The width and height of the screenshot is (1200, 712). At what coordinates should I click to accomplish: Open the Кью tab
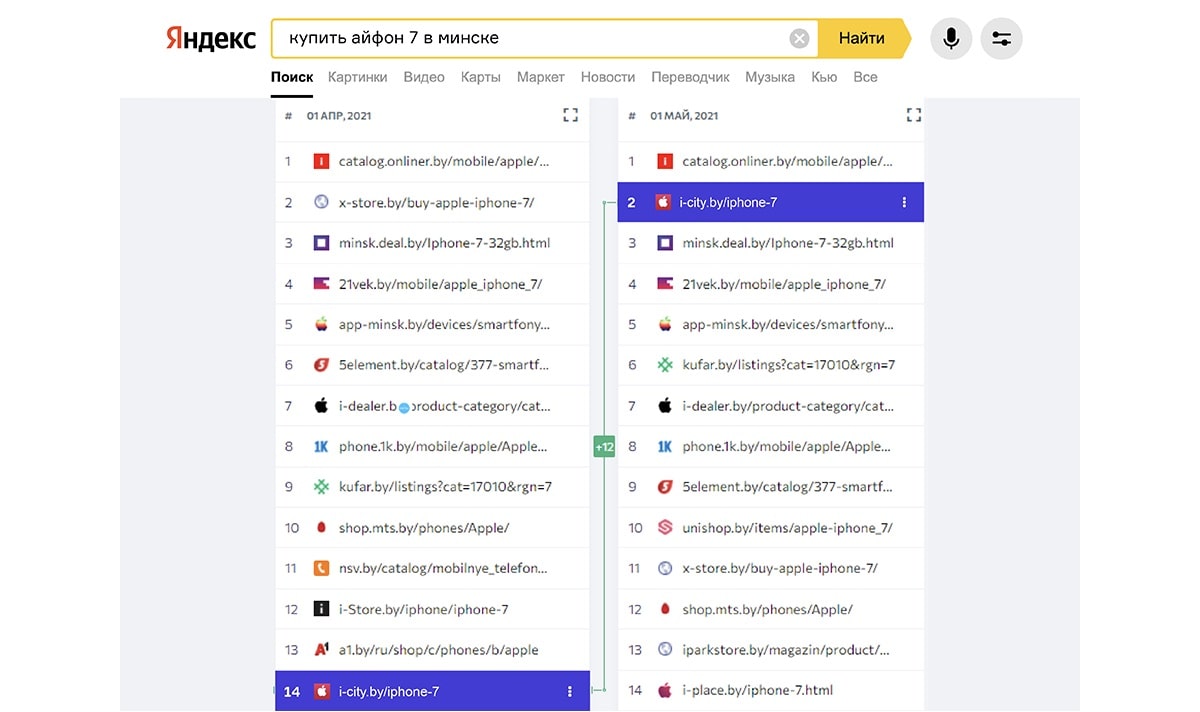point(824,77)
